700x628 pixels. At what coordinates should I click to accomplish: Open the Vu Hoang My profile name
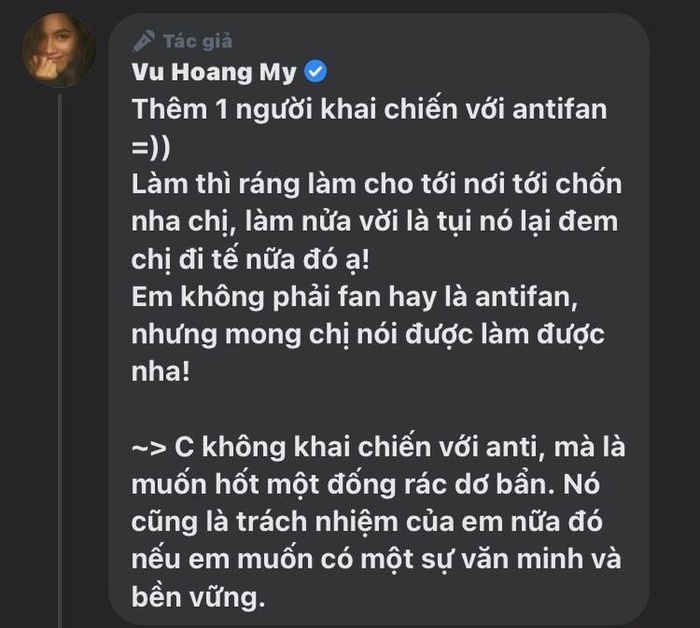pos(214,72)
